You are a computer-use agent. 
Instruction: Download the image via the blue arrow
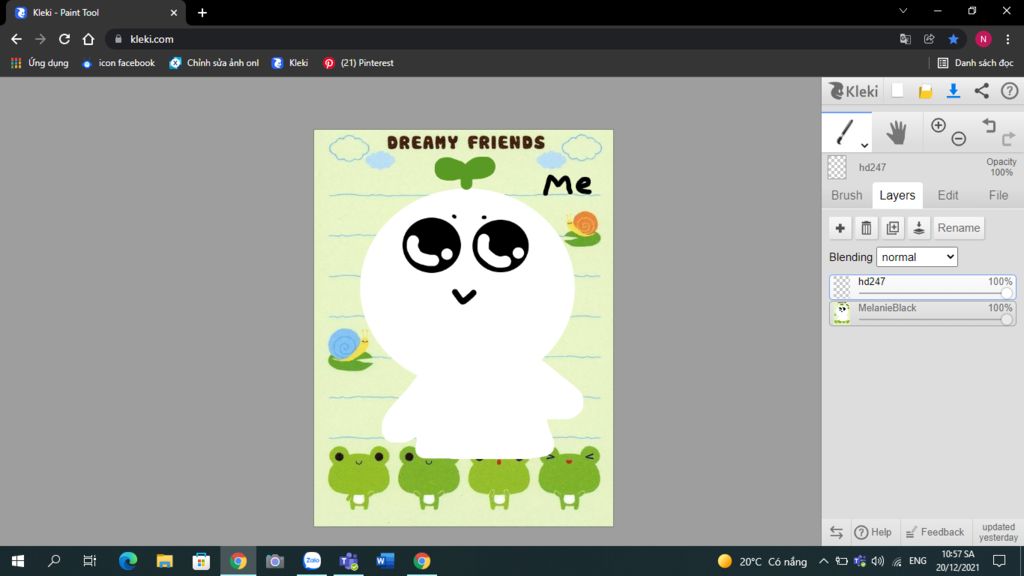pos(953,91)
